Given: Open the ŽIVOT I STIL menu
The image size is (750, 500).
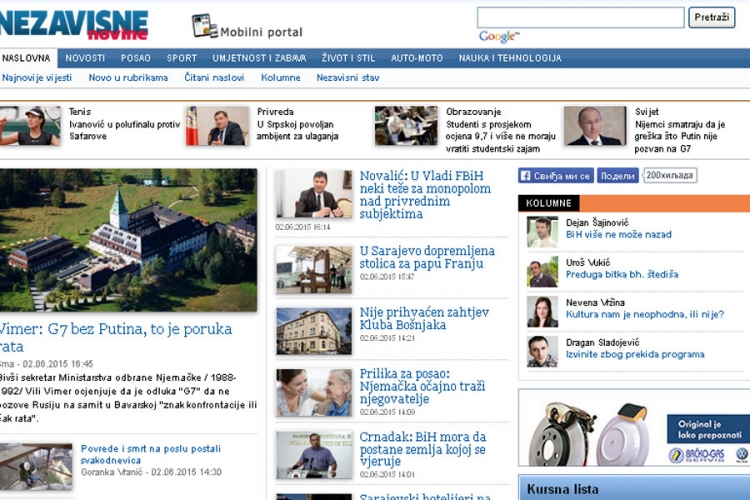Looking at the screenshot, I should pyautogui.click(x=348, y=58).
